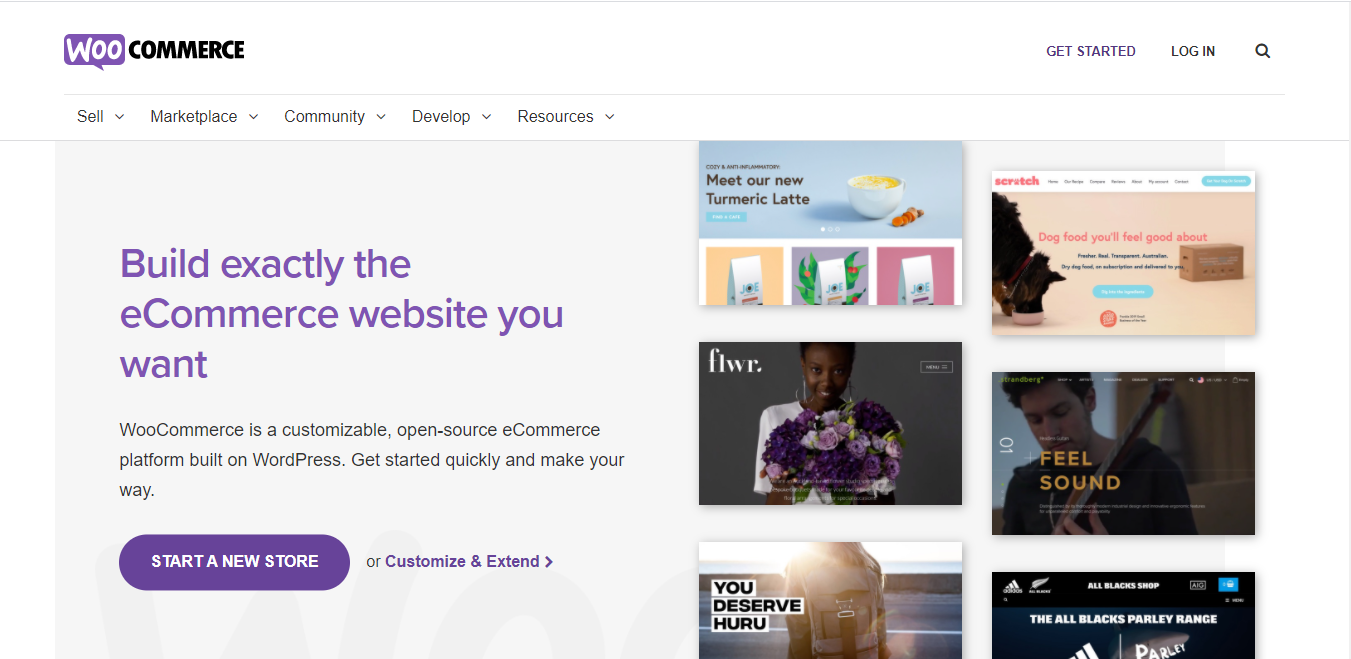Click the 'Build exactly the eCommerce website you want' heading
The width and height of the screenshot is (1351, 659).
click(x=342, y=314)
